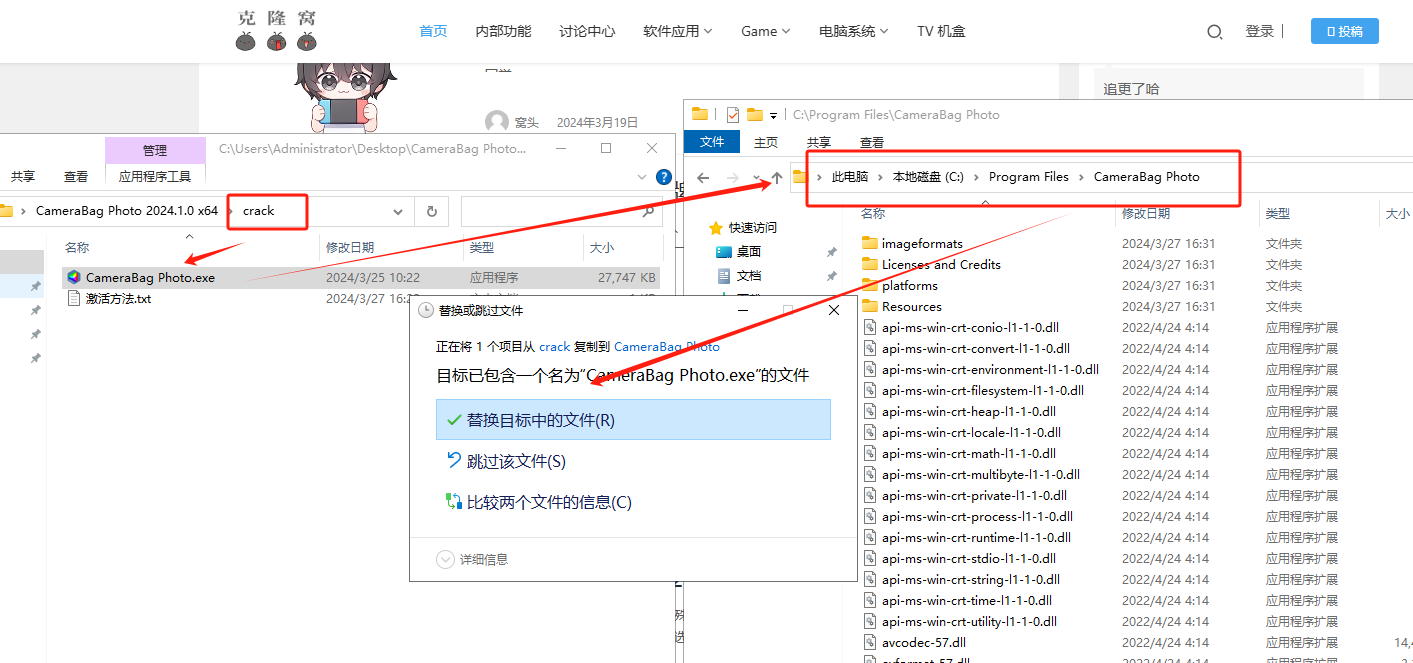Click the refresh button in crack window
Viewport: 1413px width, 663px height.
click(x=432, y=212)
